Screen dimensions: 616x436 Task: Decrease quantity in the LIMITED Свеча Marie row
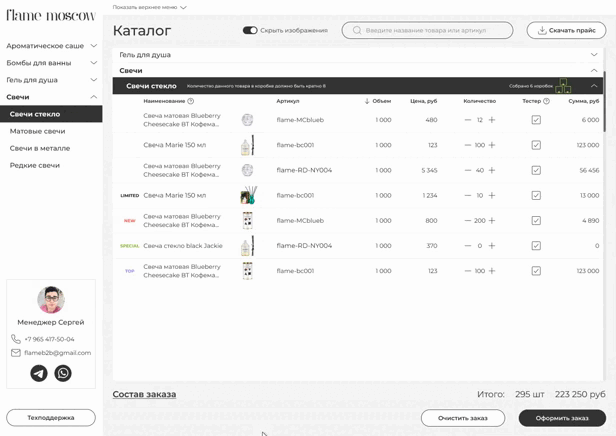(468, 195)
